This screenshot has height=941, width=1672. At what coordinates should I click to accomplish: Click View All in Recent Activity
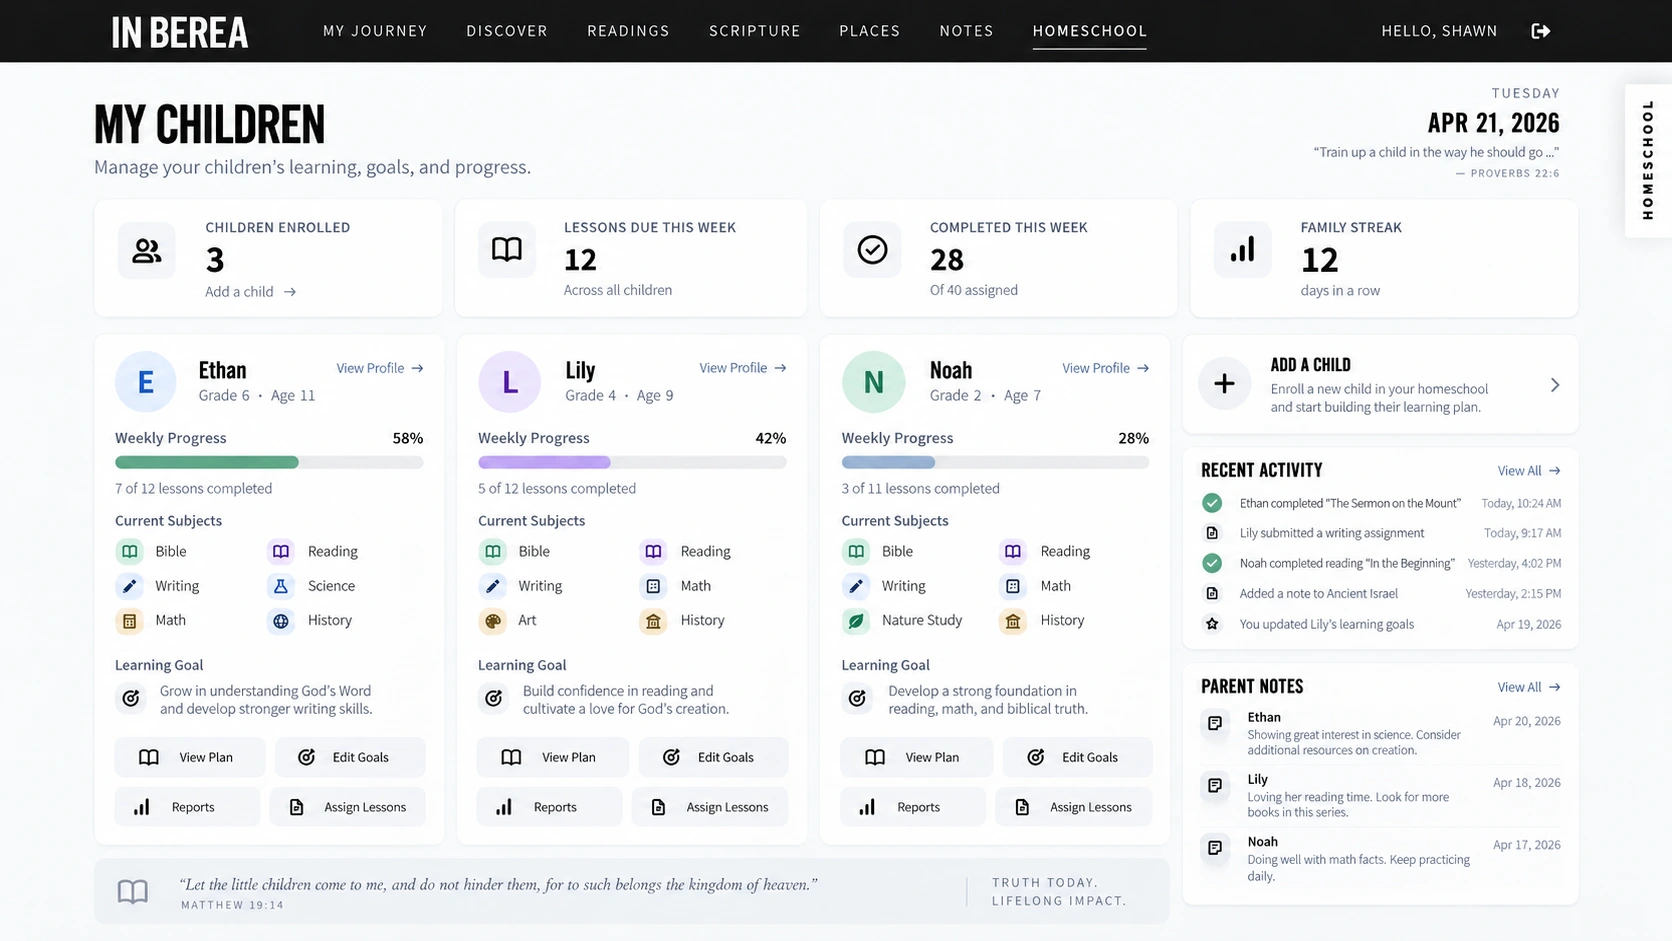pos(1529,471)
